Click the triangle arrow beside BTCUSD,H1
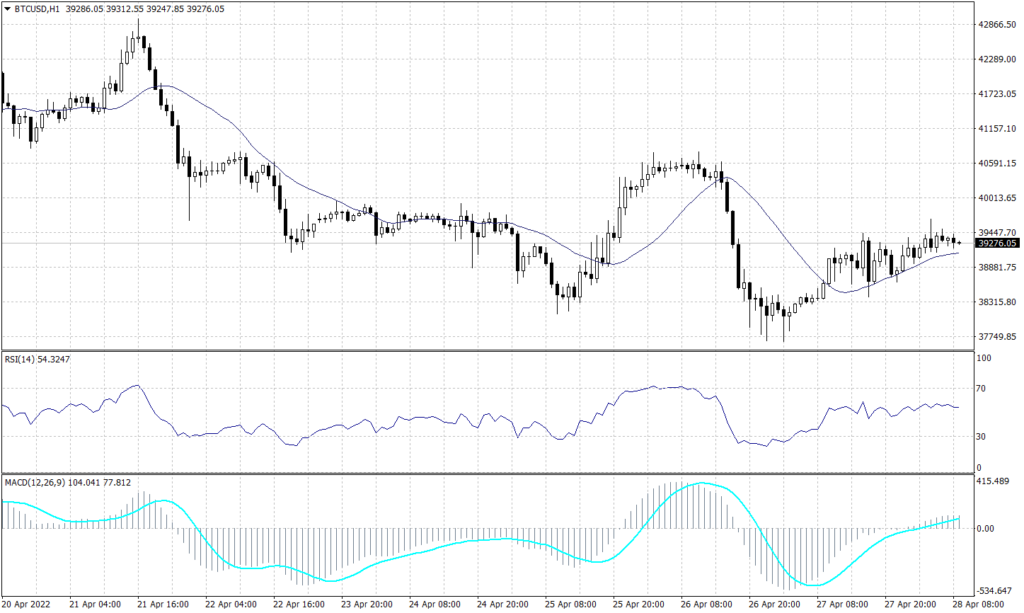 point(7,8)
